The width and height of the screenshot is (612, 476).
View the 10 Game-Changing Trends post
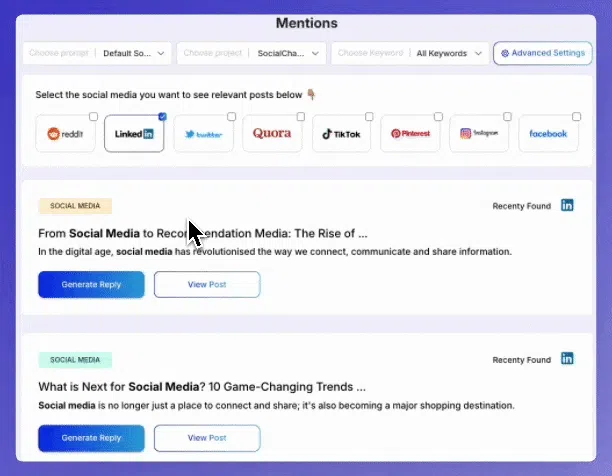coord(207,438)
